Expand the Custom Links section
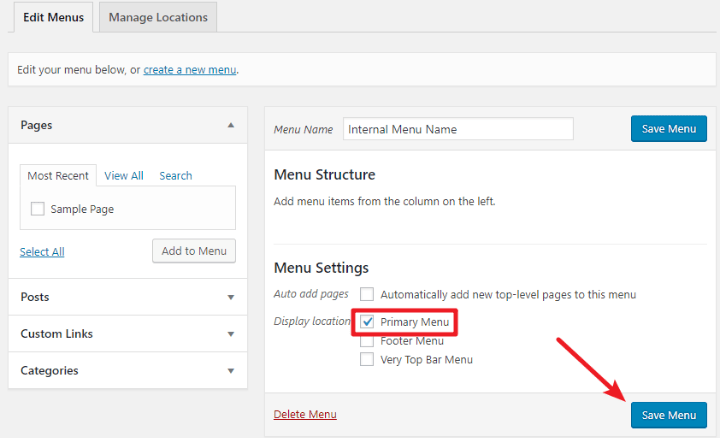 [231, 334]
